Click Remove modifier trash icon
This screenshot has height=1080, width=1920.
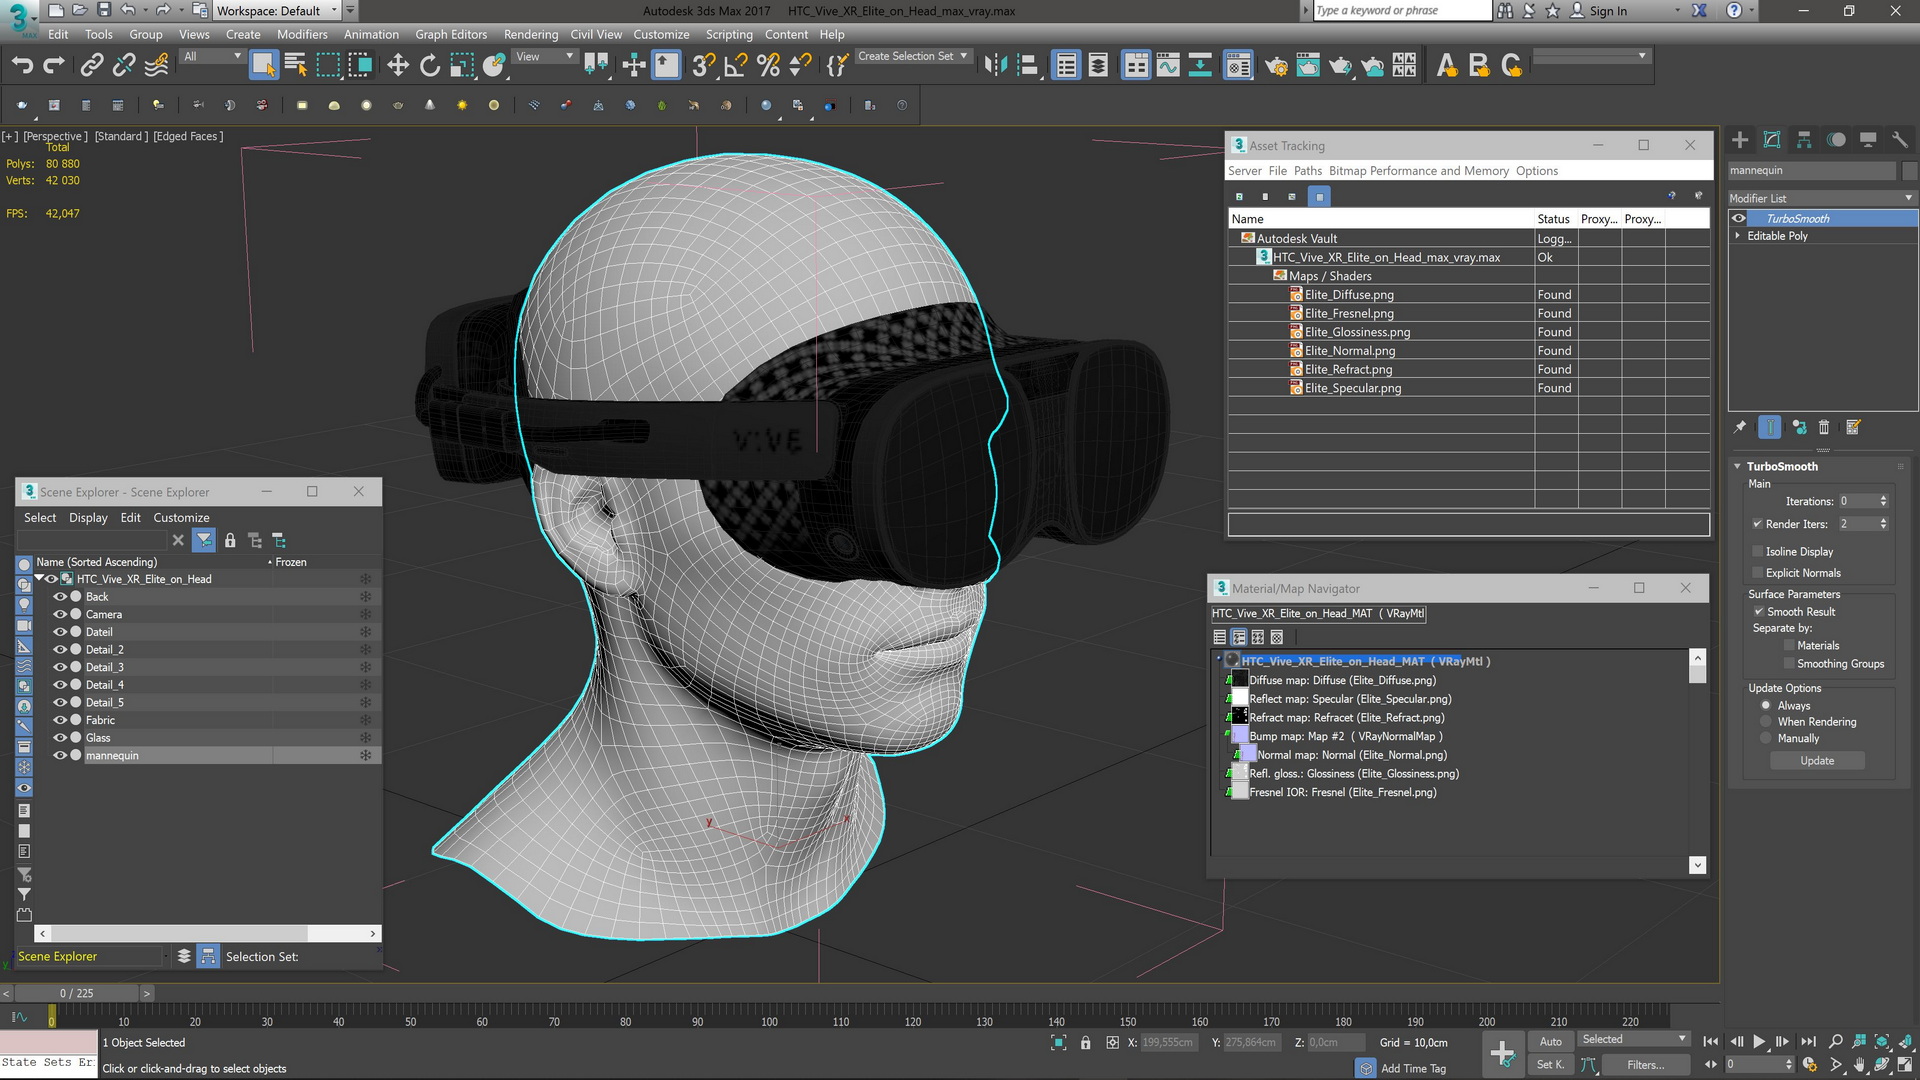click(1824, 427)
